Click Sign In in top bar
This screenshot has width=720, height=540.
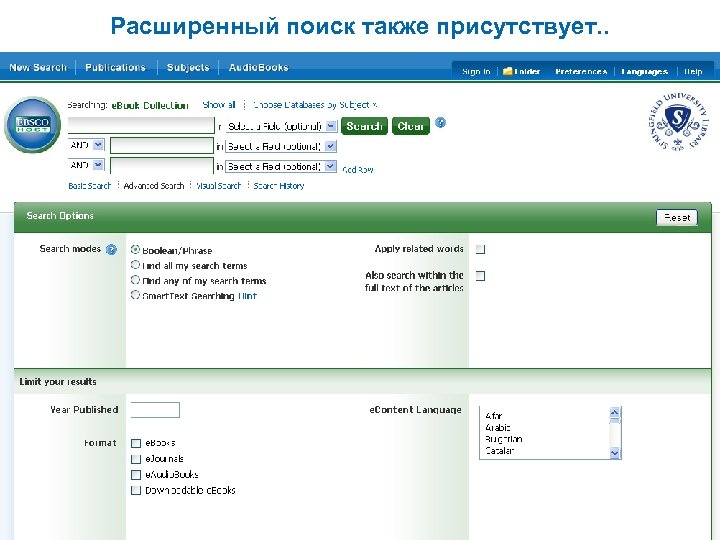pyautogui.click(x=476, y=72)
